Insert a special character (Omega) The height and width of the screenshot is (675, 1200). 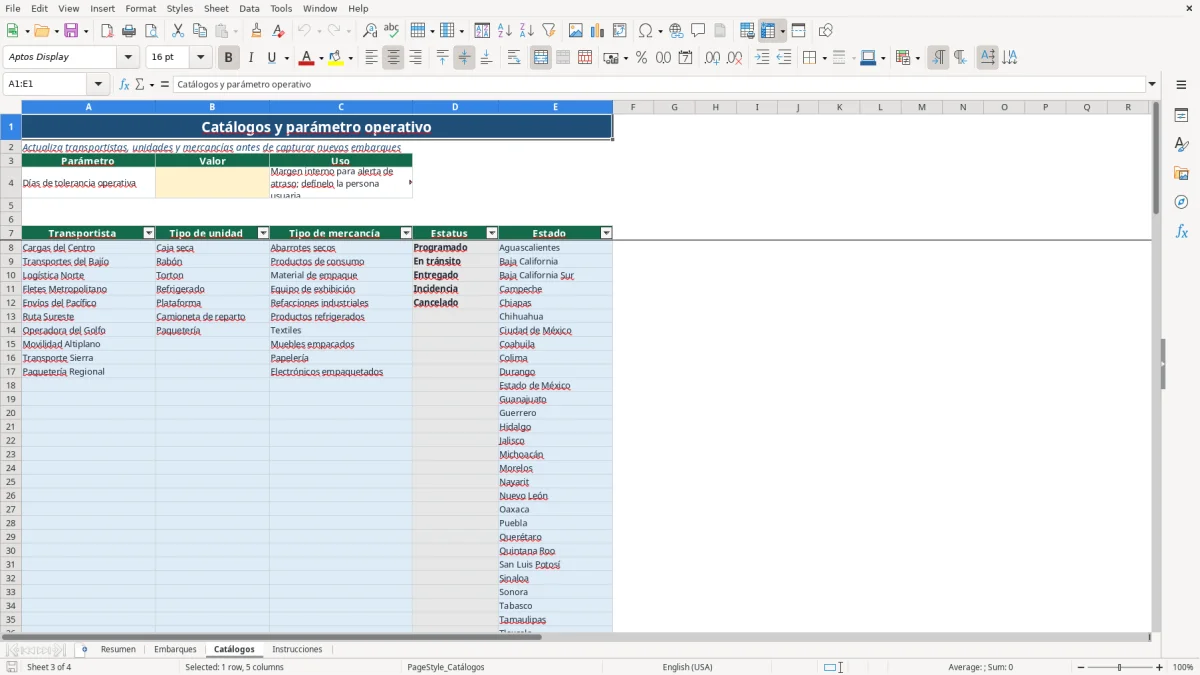(x=646, y=31)
